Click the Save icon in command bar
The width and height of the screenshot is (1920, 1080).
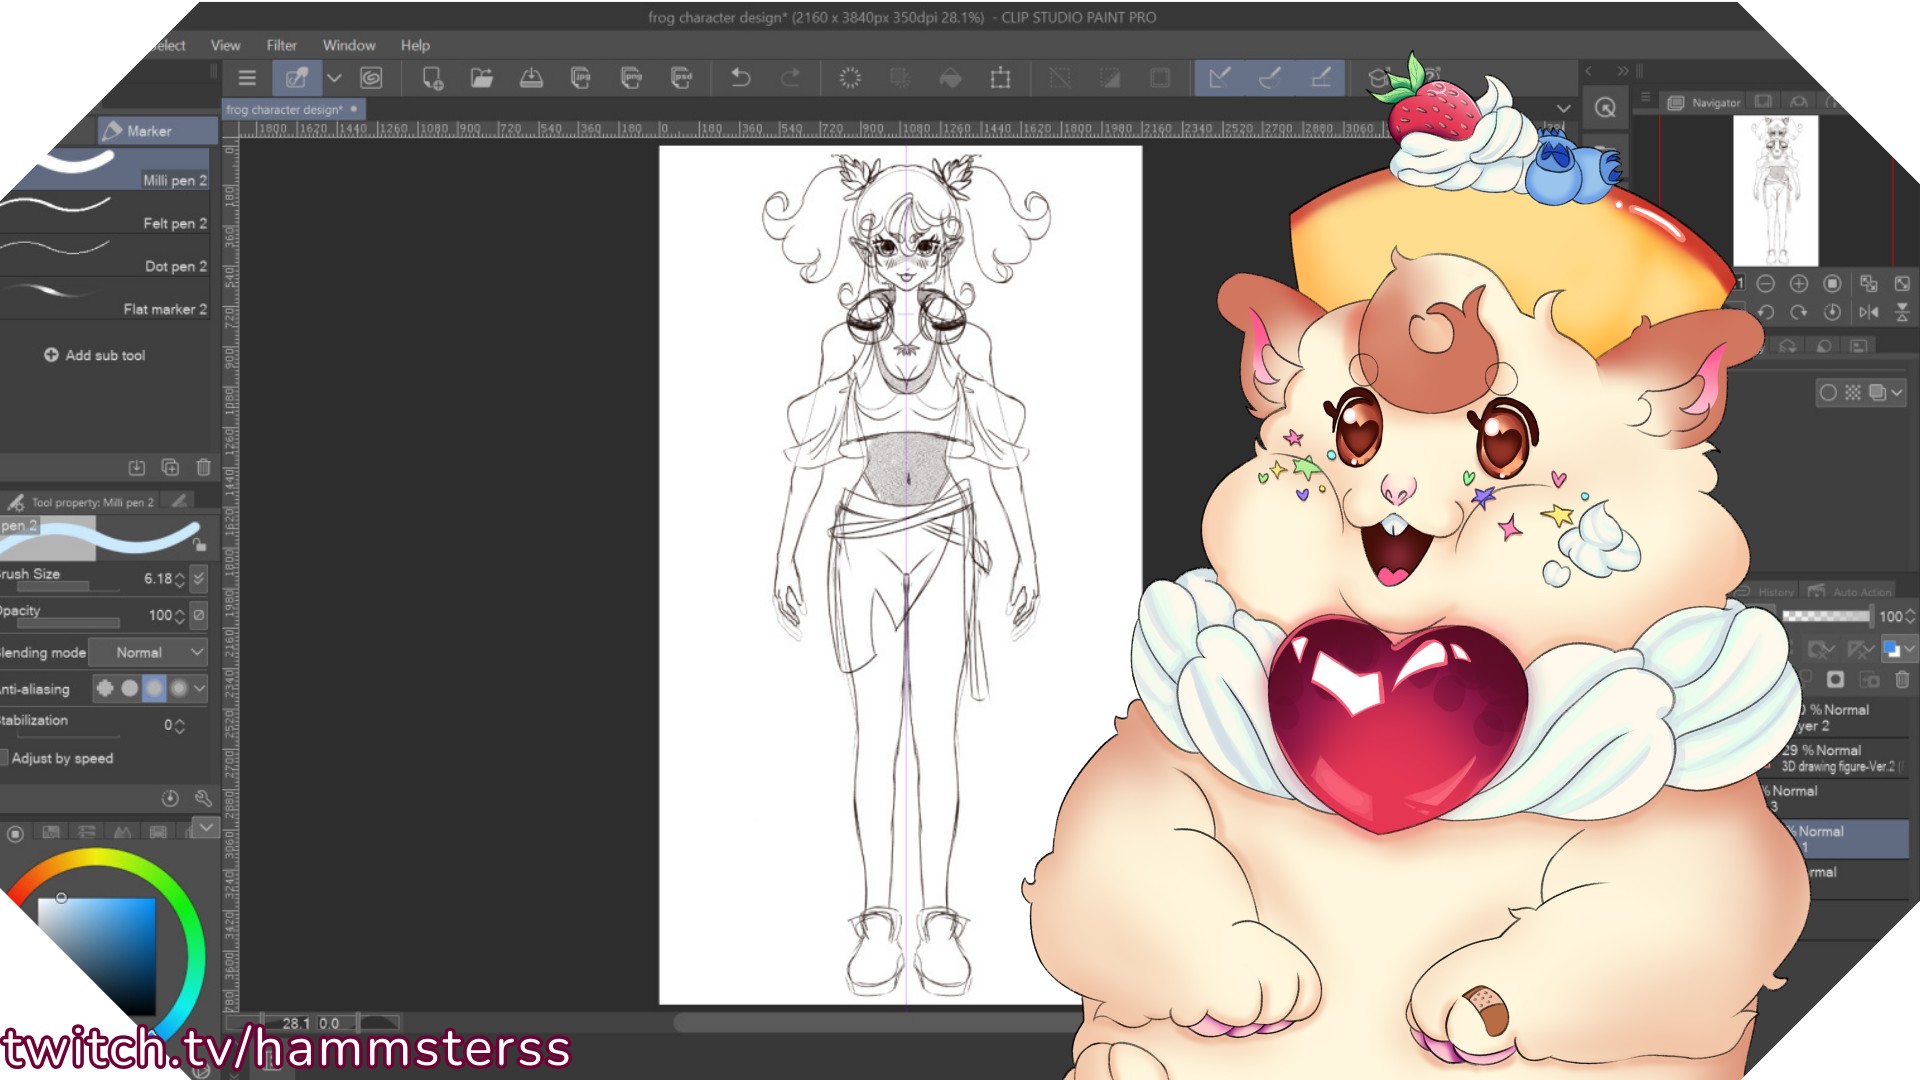tap(531, 78)
